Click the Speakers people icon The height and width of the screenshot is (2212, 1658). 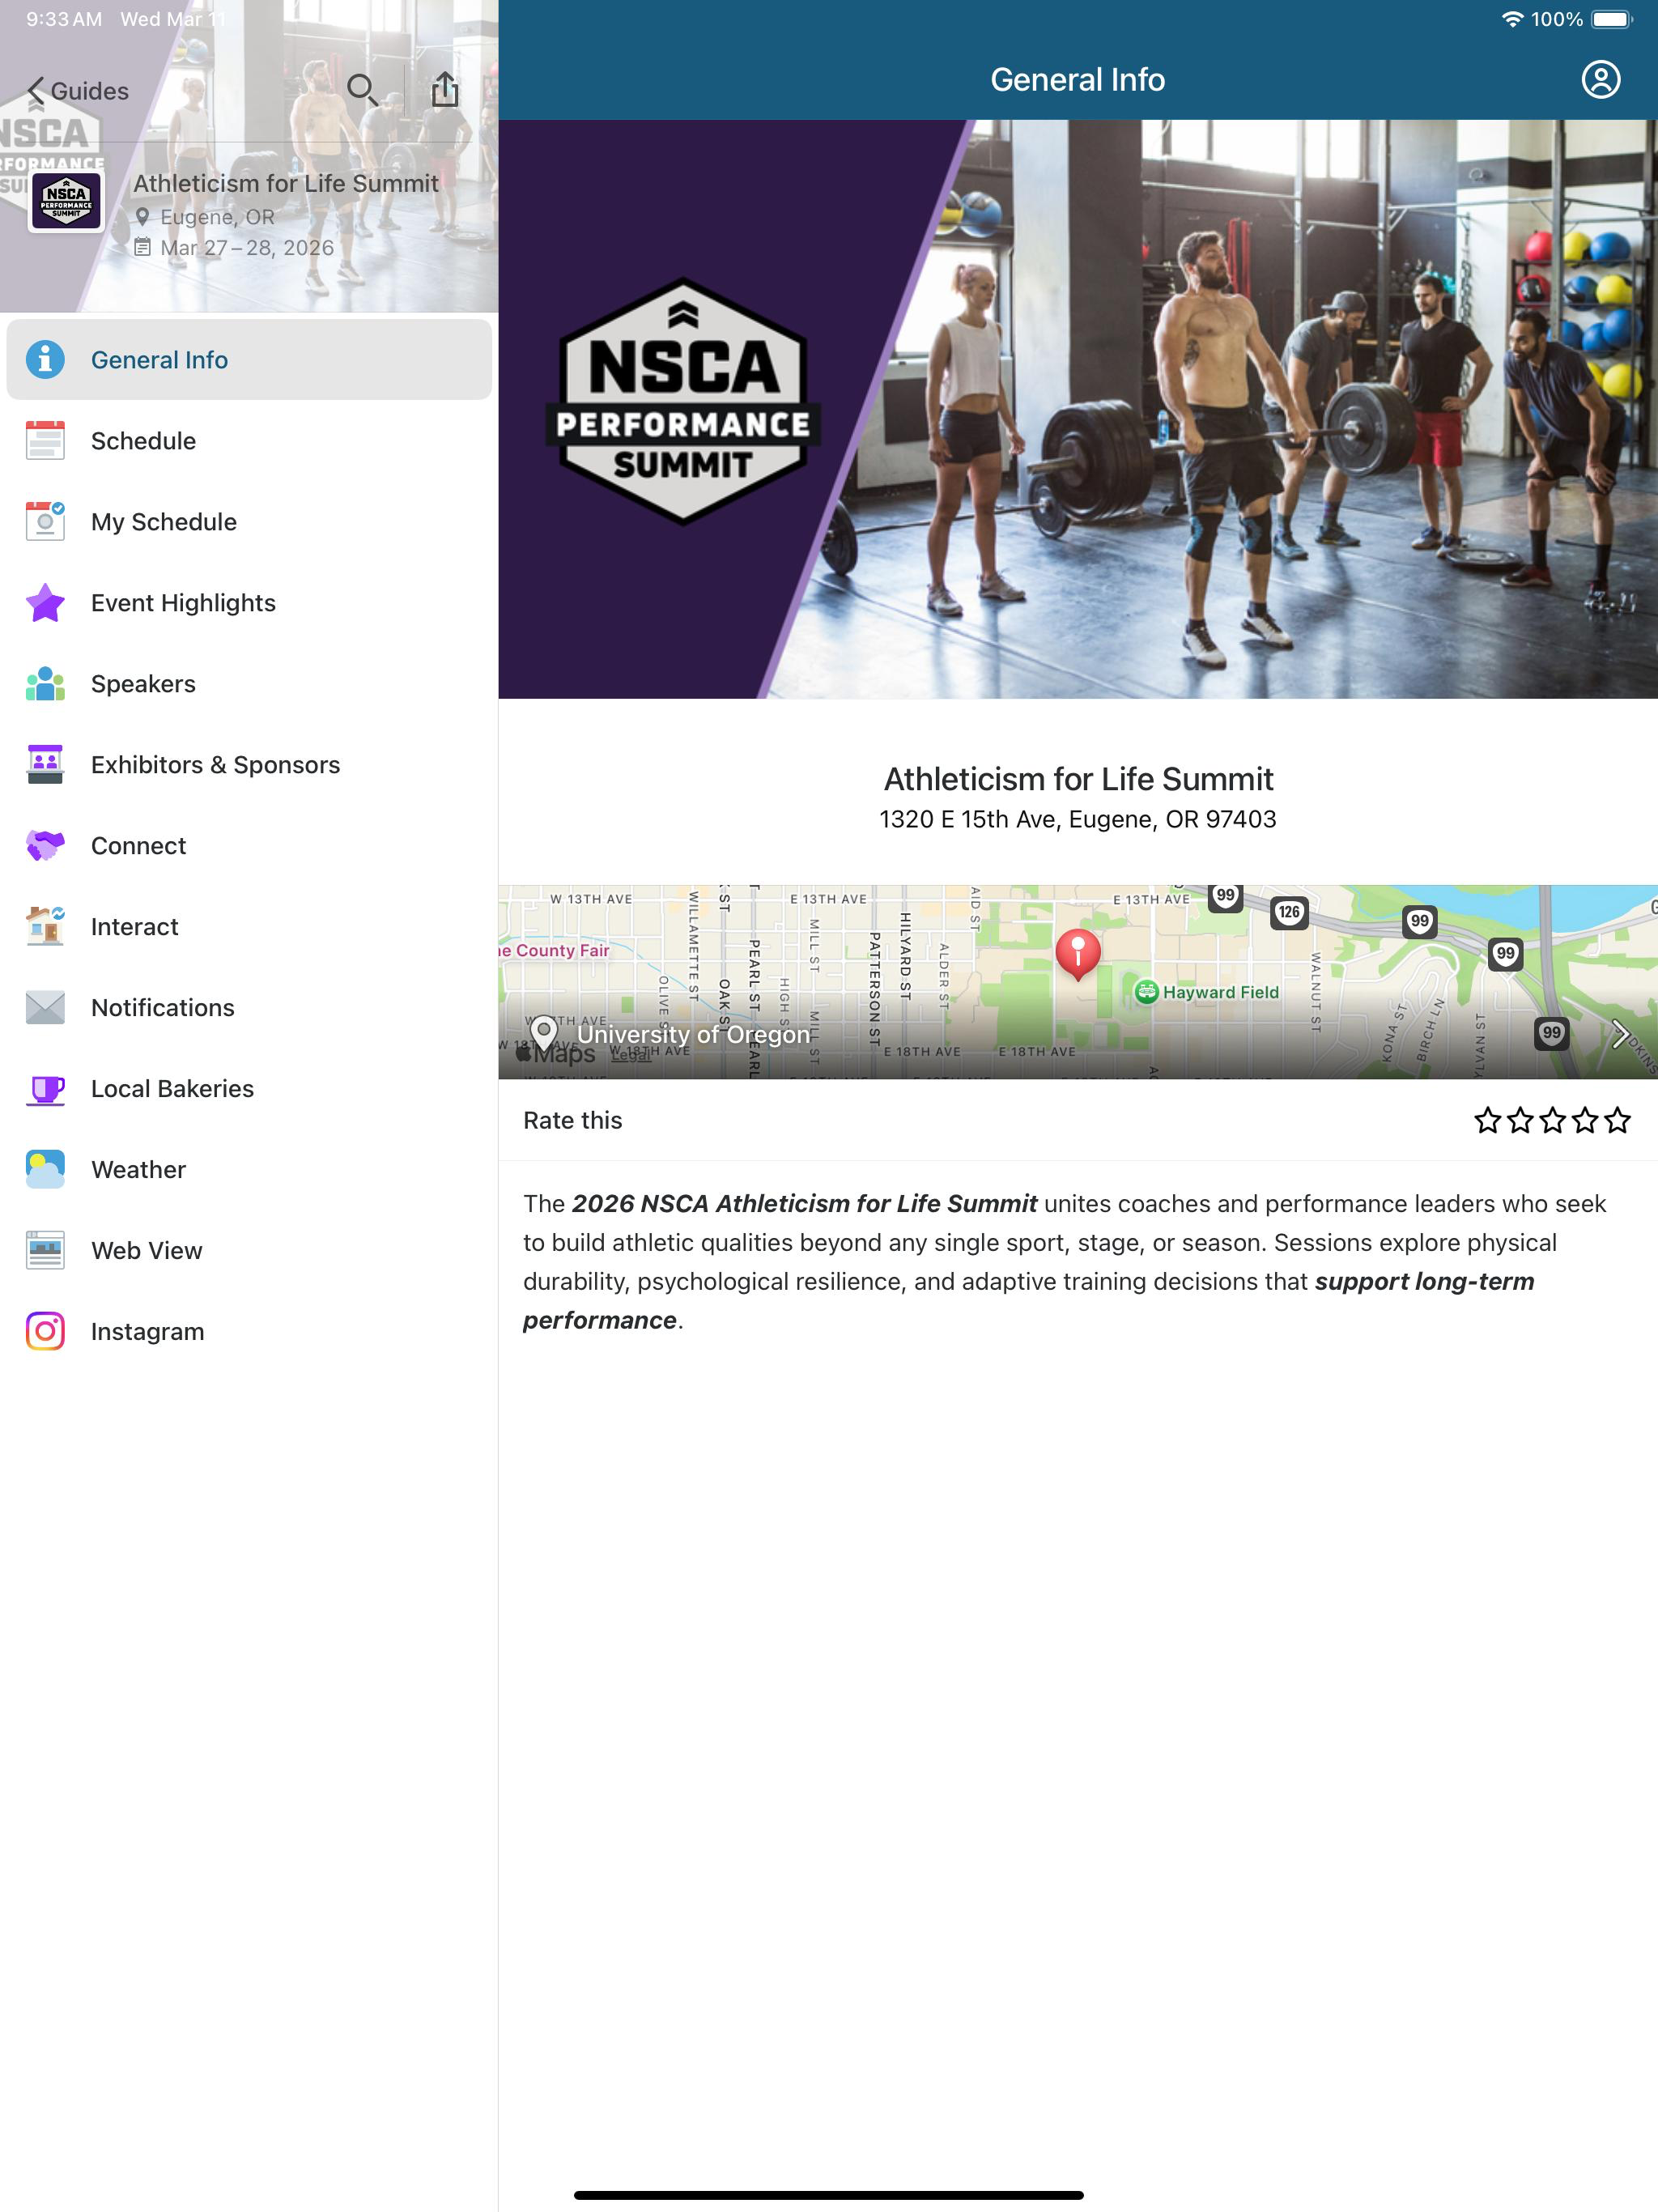45,684
